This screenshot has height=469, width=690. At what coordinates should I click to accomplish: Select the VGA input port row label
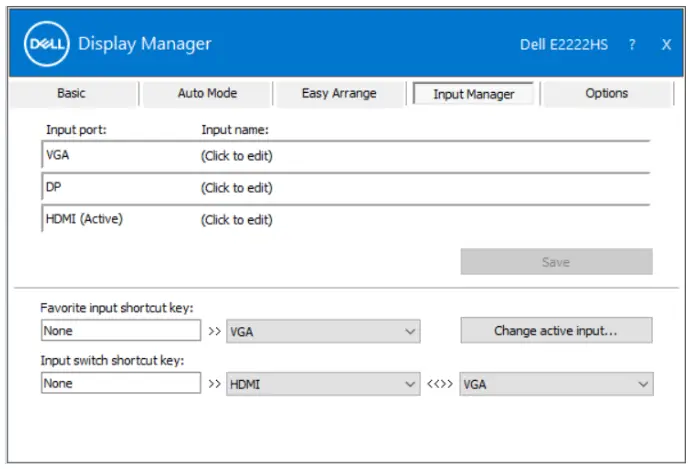[x=58, y=155]
